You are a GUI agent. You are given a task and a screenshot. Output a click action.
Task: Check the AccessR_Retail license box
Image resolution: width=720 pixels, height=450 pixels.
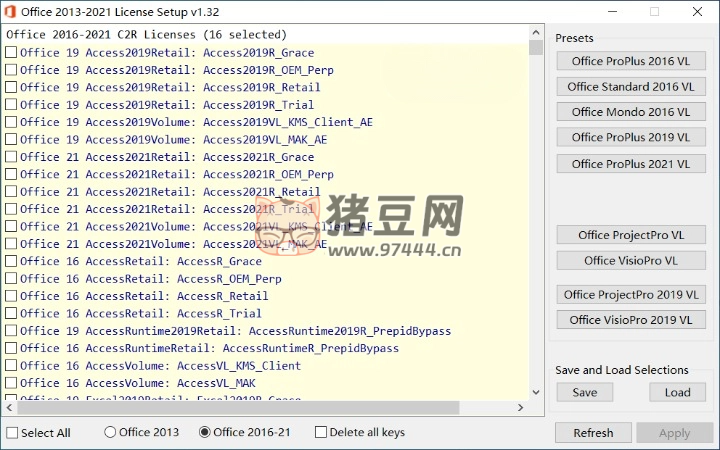11,296
